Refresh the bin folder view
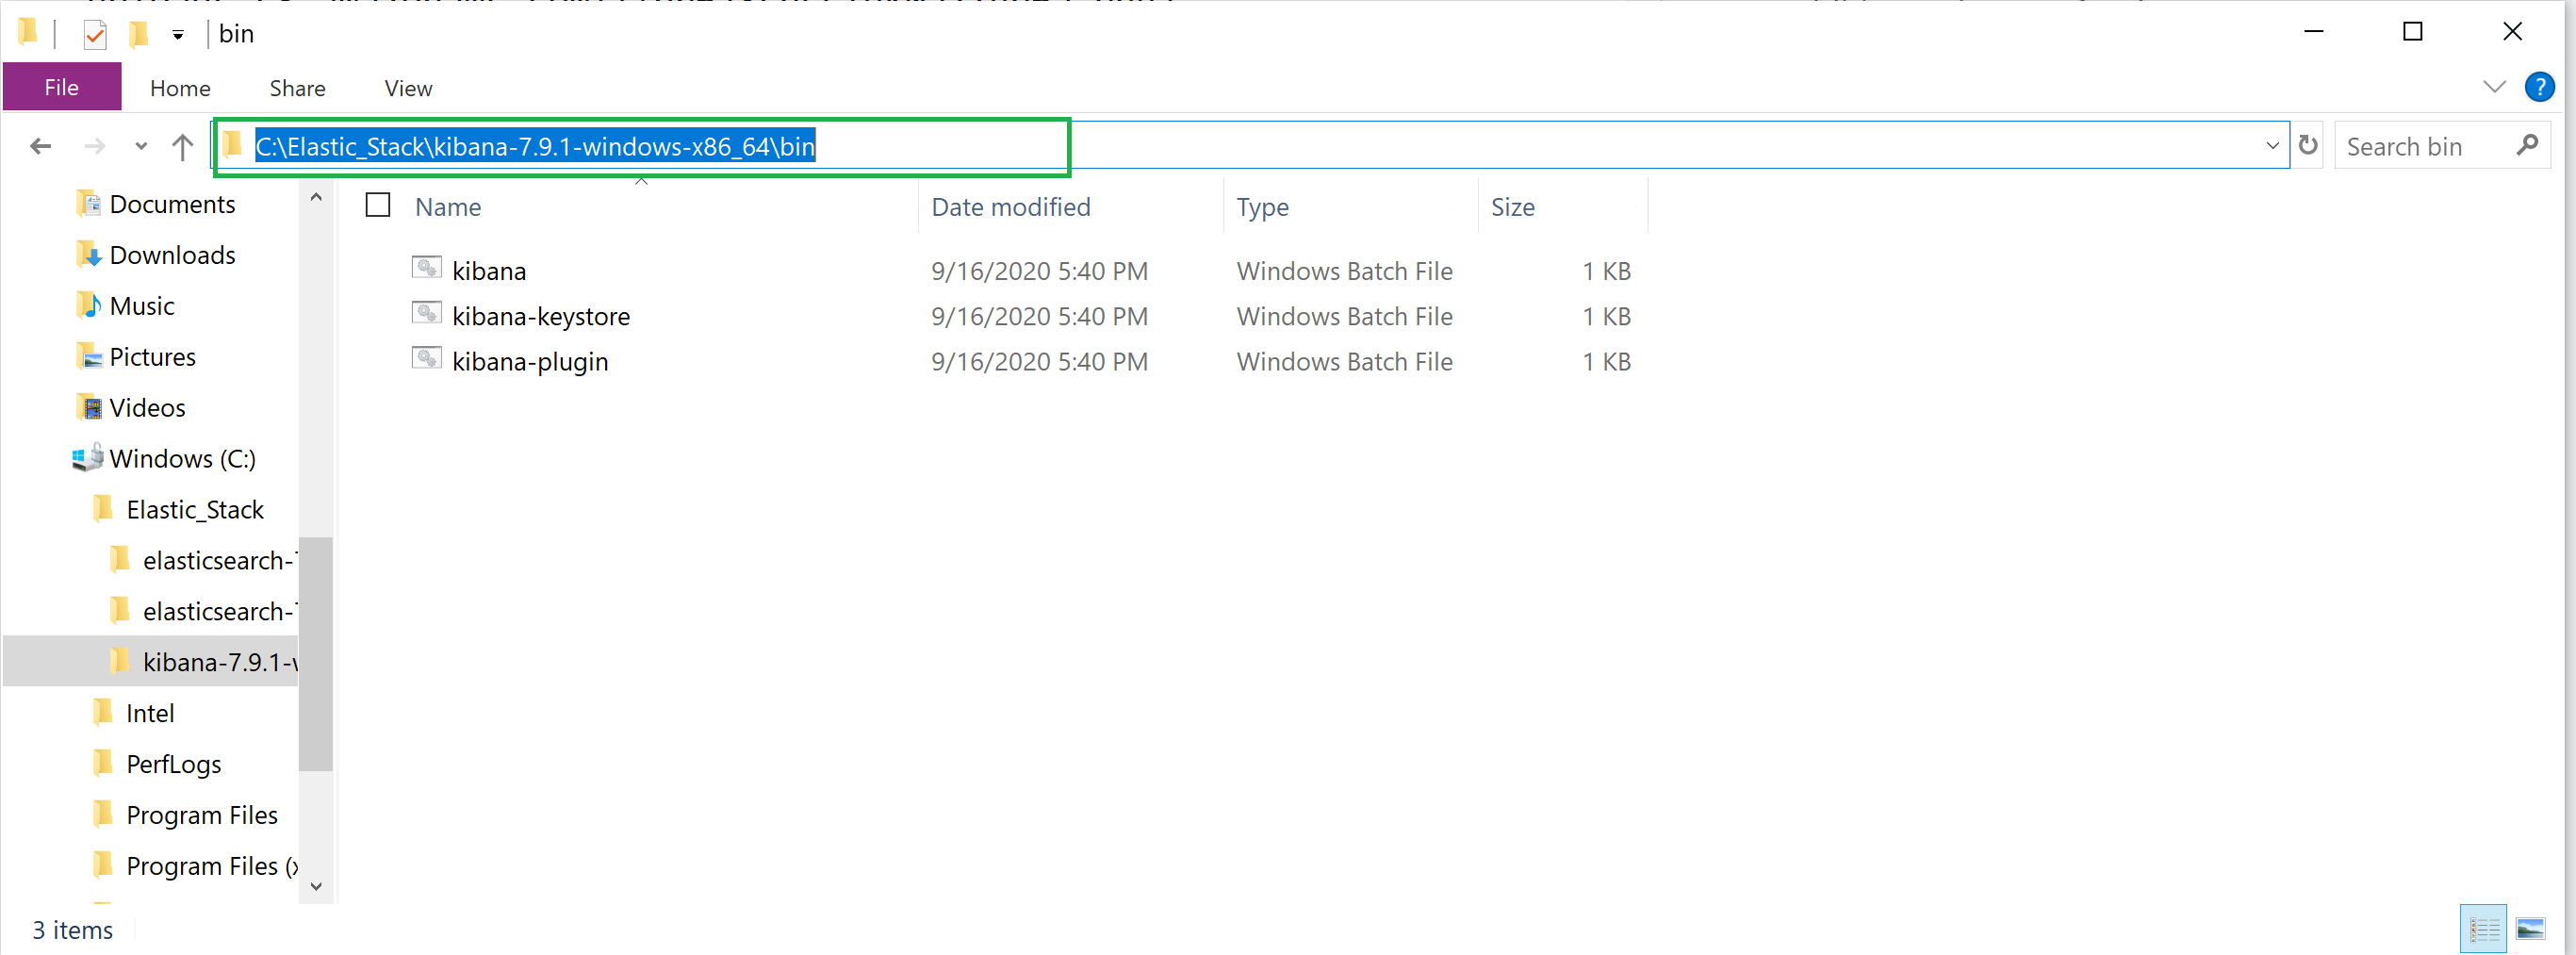The height and width of the screenshot is (955, 2576). coord(2308,146)
